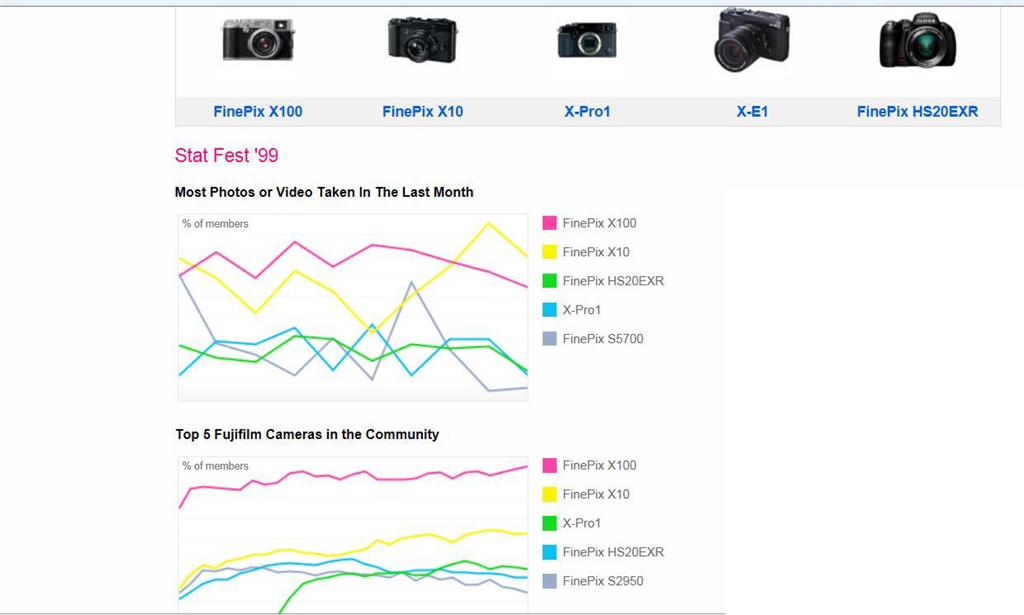Click yellow FinePix X10 swatch in first legend
The image size is (1024, 615).
[x=549, y=252]
